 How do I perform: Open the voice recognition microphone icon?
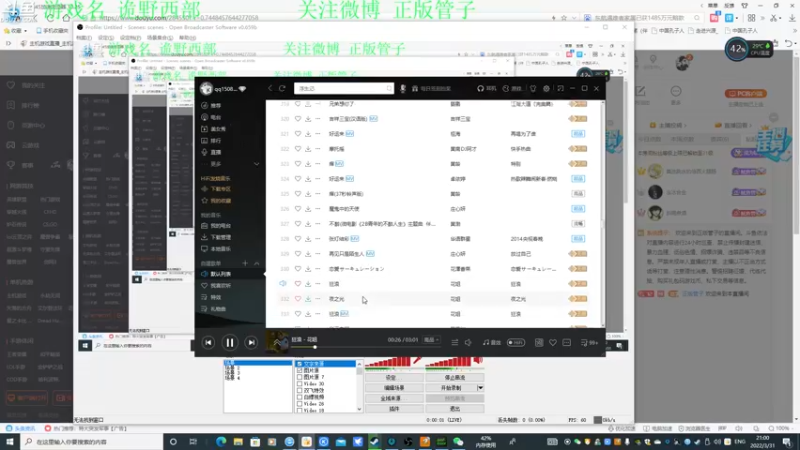point(403,88)
